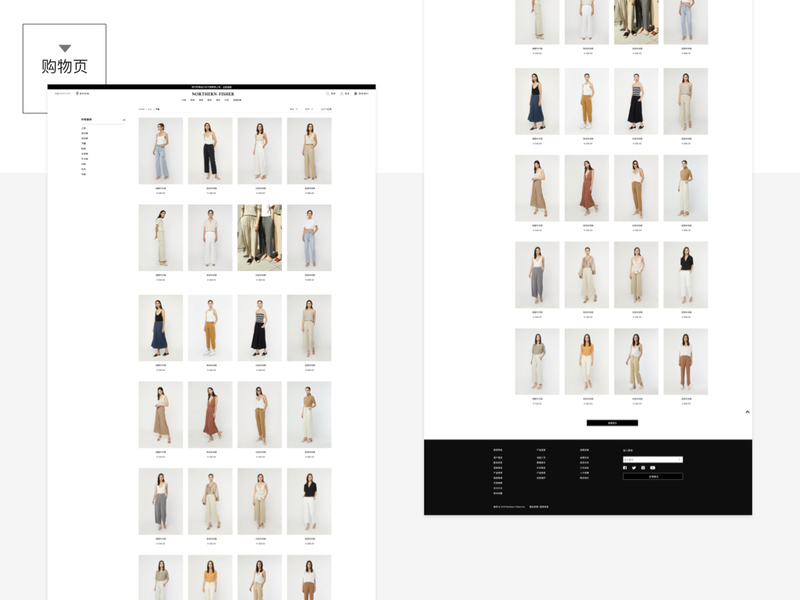Open the Facebook icon in footer

click(625, 468)
